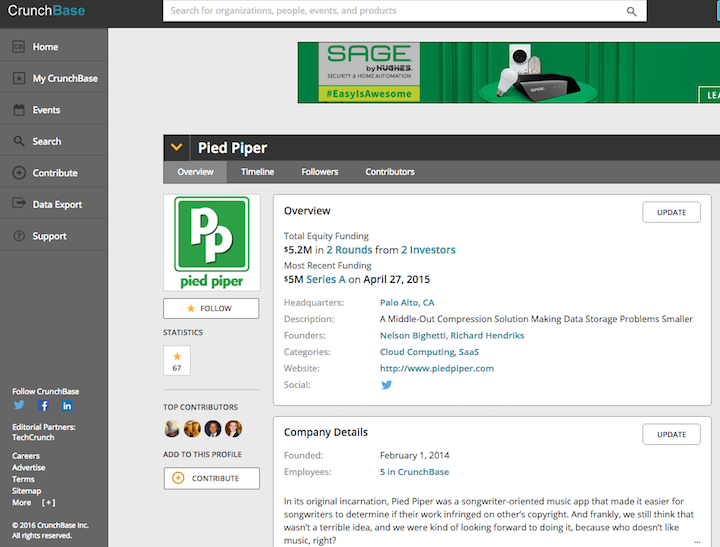The height and width of the screenshot is (547, 720).
Task: Click the Data Export icon
Action: pos(19,203)
